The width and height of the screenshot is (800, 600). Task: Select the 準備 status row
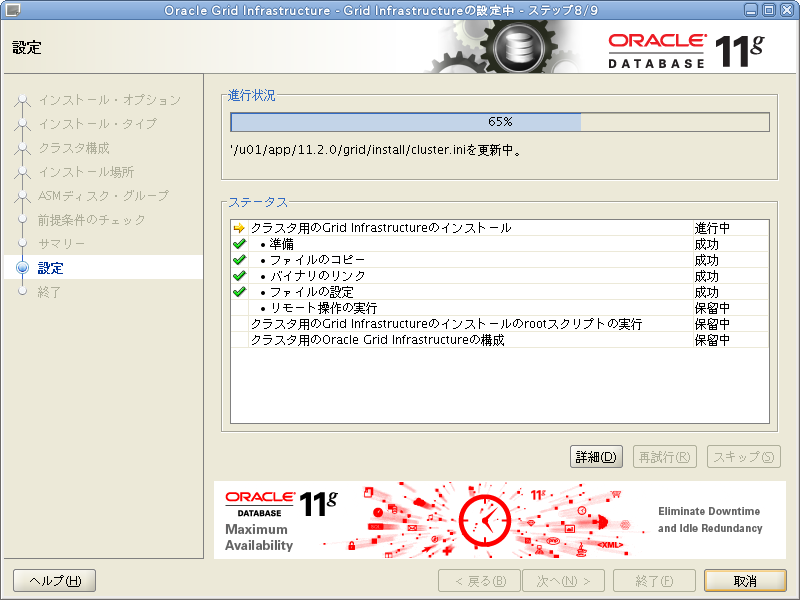tap(499, 244)
